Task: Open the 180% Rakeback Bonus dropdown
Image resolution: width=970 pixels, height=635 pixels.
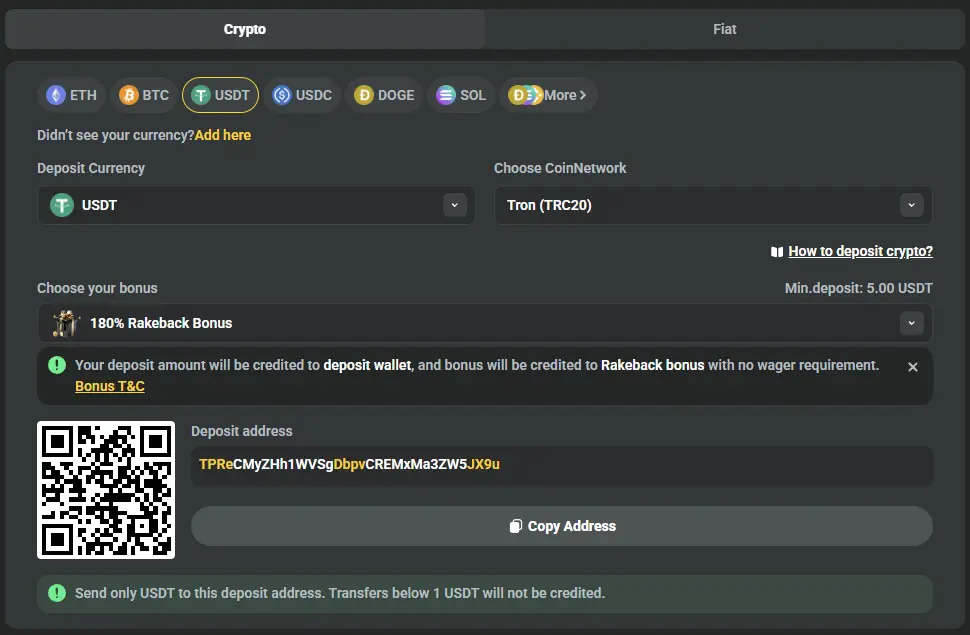Action: click(485, 323)
